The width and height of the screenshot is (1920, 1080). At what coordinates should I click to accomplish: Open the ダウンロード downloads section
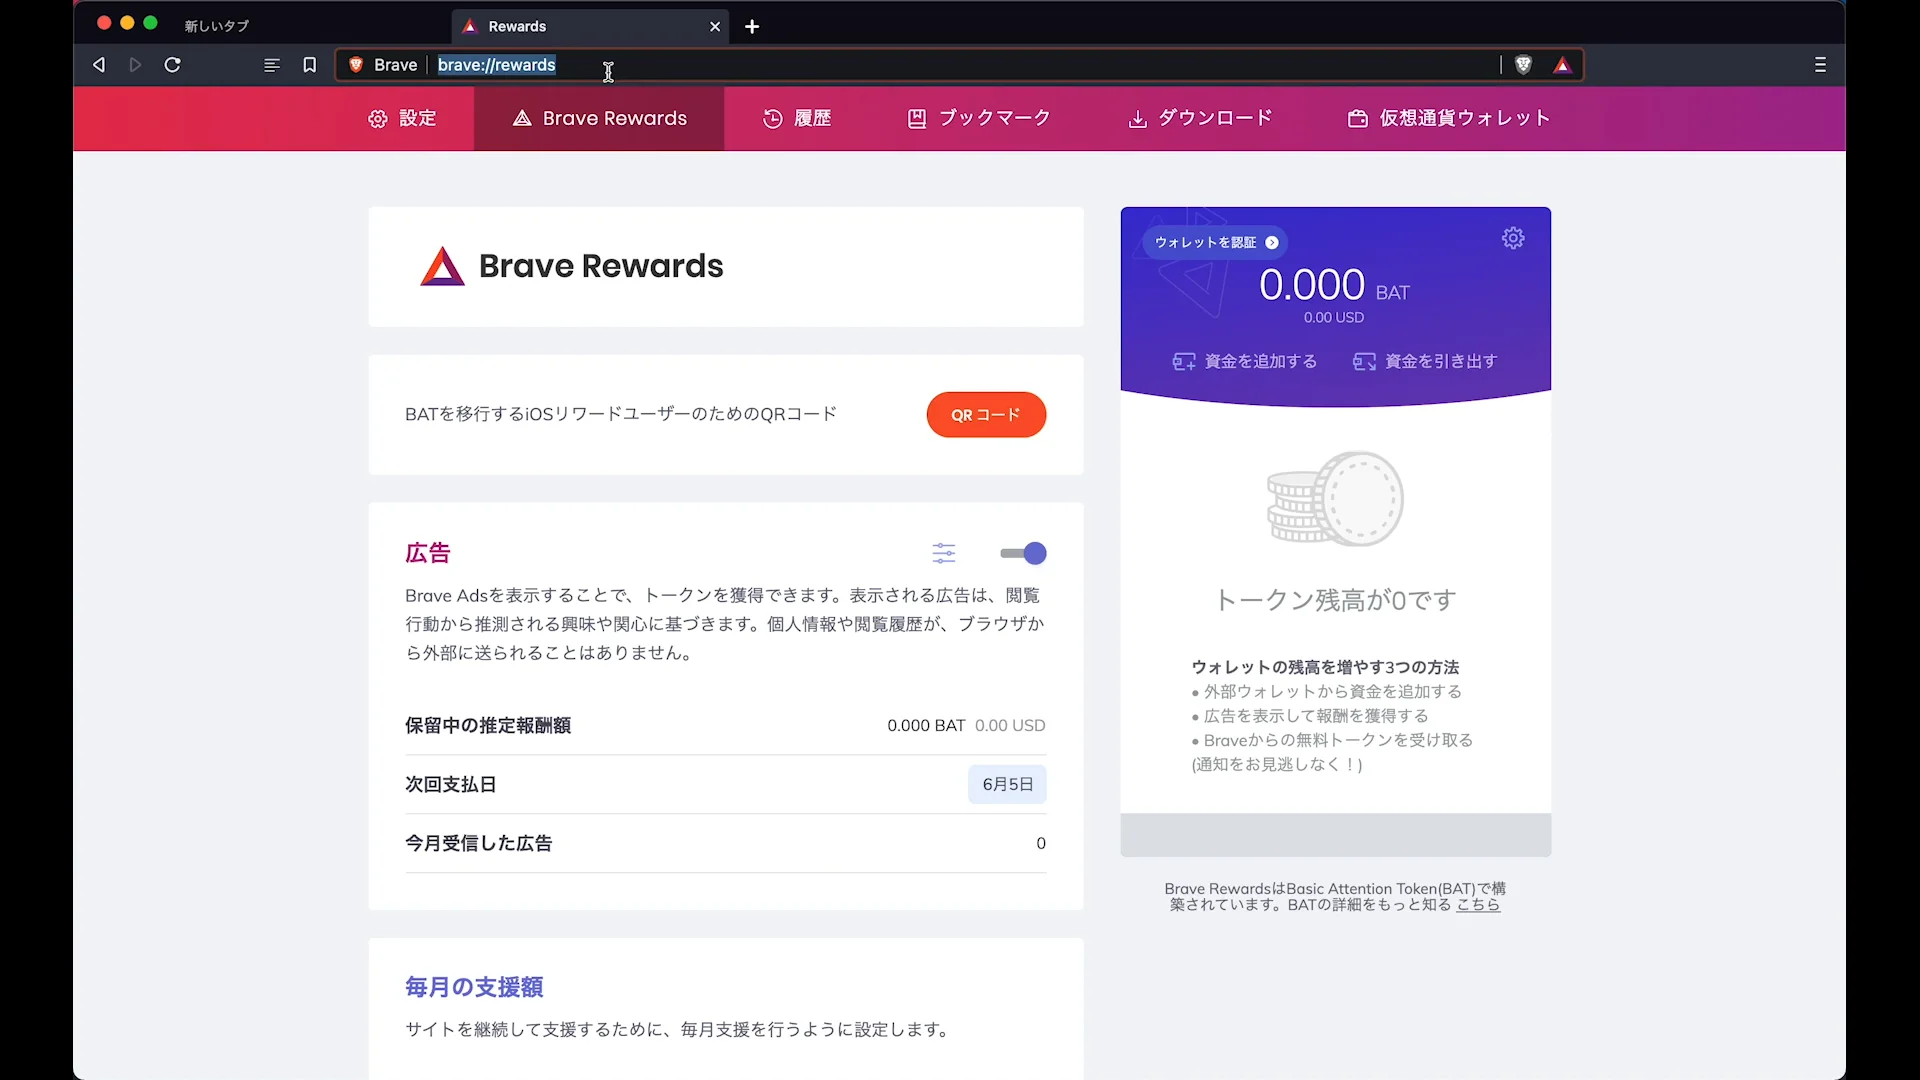pos(1199,118)
